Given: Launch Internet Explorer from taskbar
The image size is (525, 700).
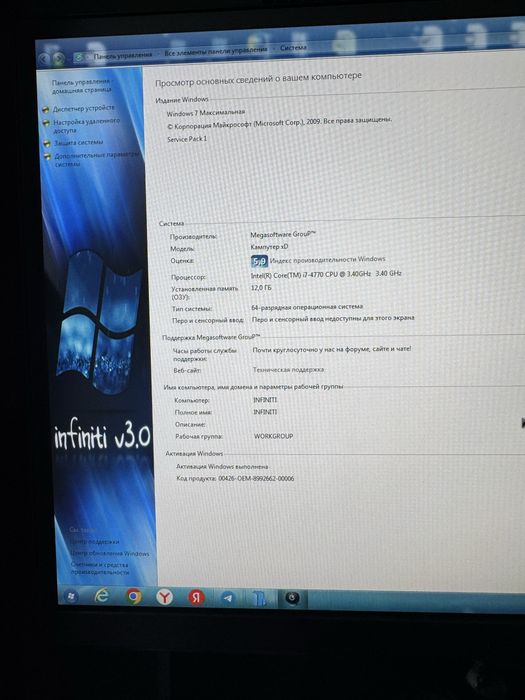Looking at the screenshot, I should [102, 596].
